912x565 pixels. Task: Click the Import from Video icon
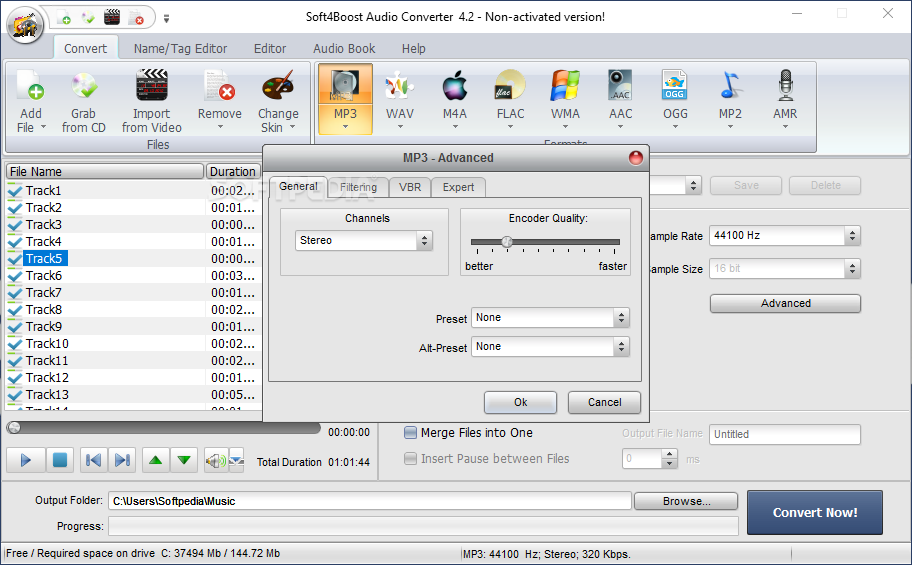click(151, 86)
